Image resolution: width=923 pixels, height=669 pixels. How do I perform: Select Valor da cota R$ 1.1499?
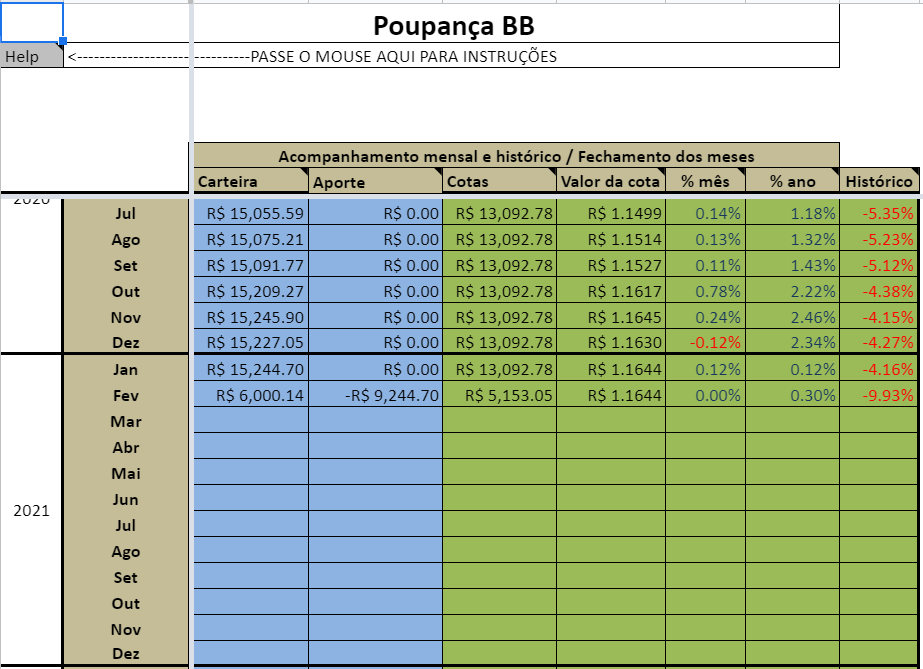tap(611, 212)
